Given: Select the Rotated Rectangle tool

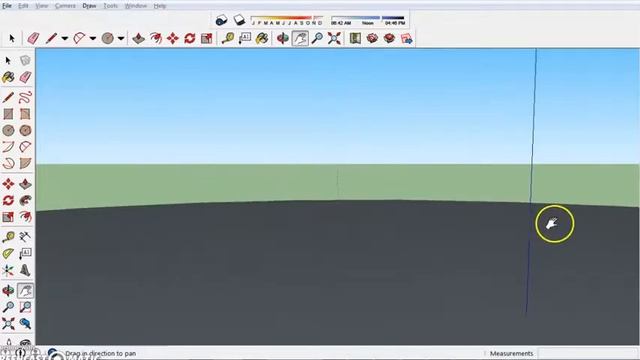Looking at the screenshot, I should click(x=25, y=114).
